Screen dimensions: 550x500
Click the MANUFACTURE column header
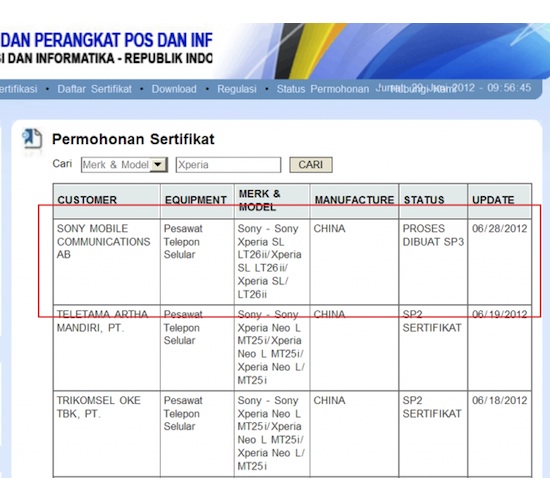354,200
